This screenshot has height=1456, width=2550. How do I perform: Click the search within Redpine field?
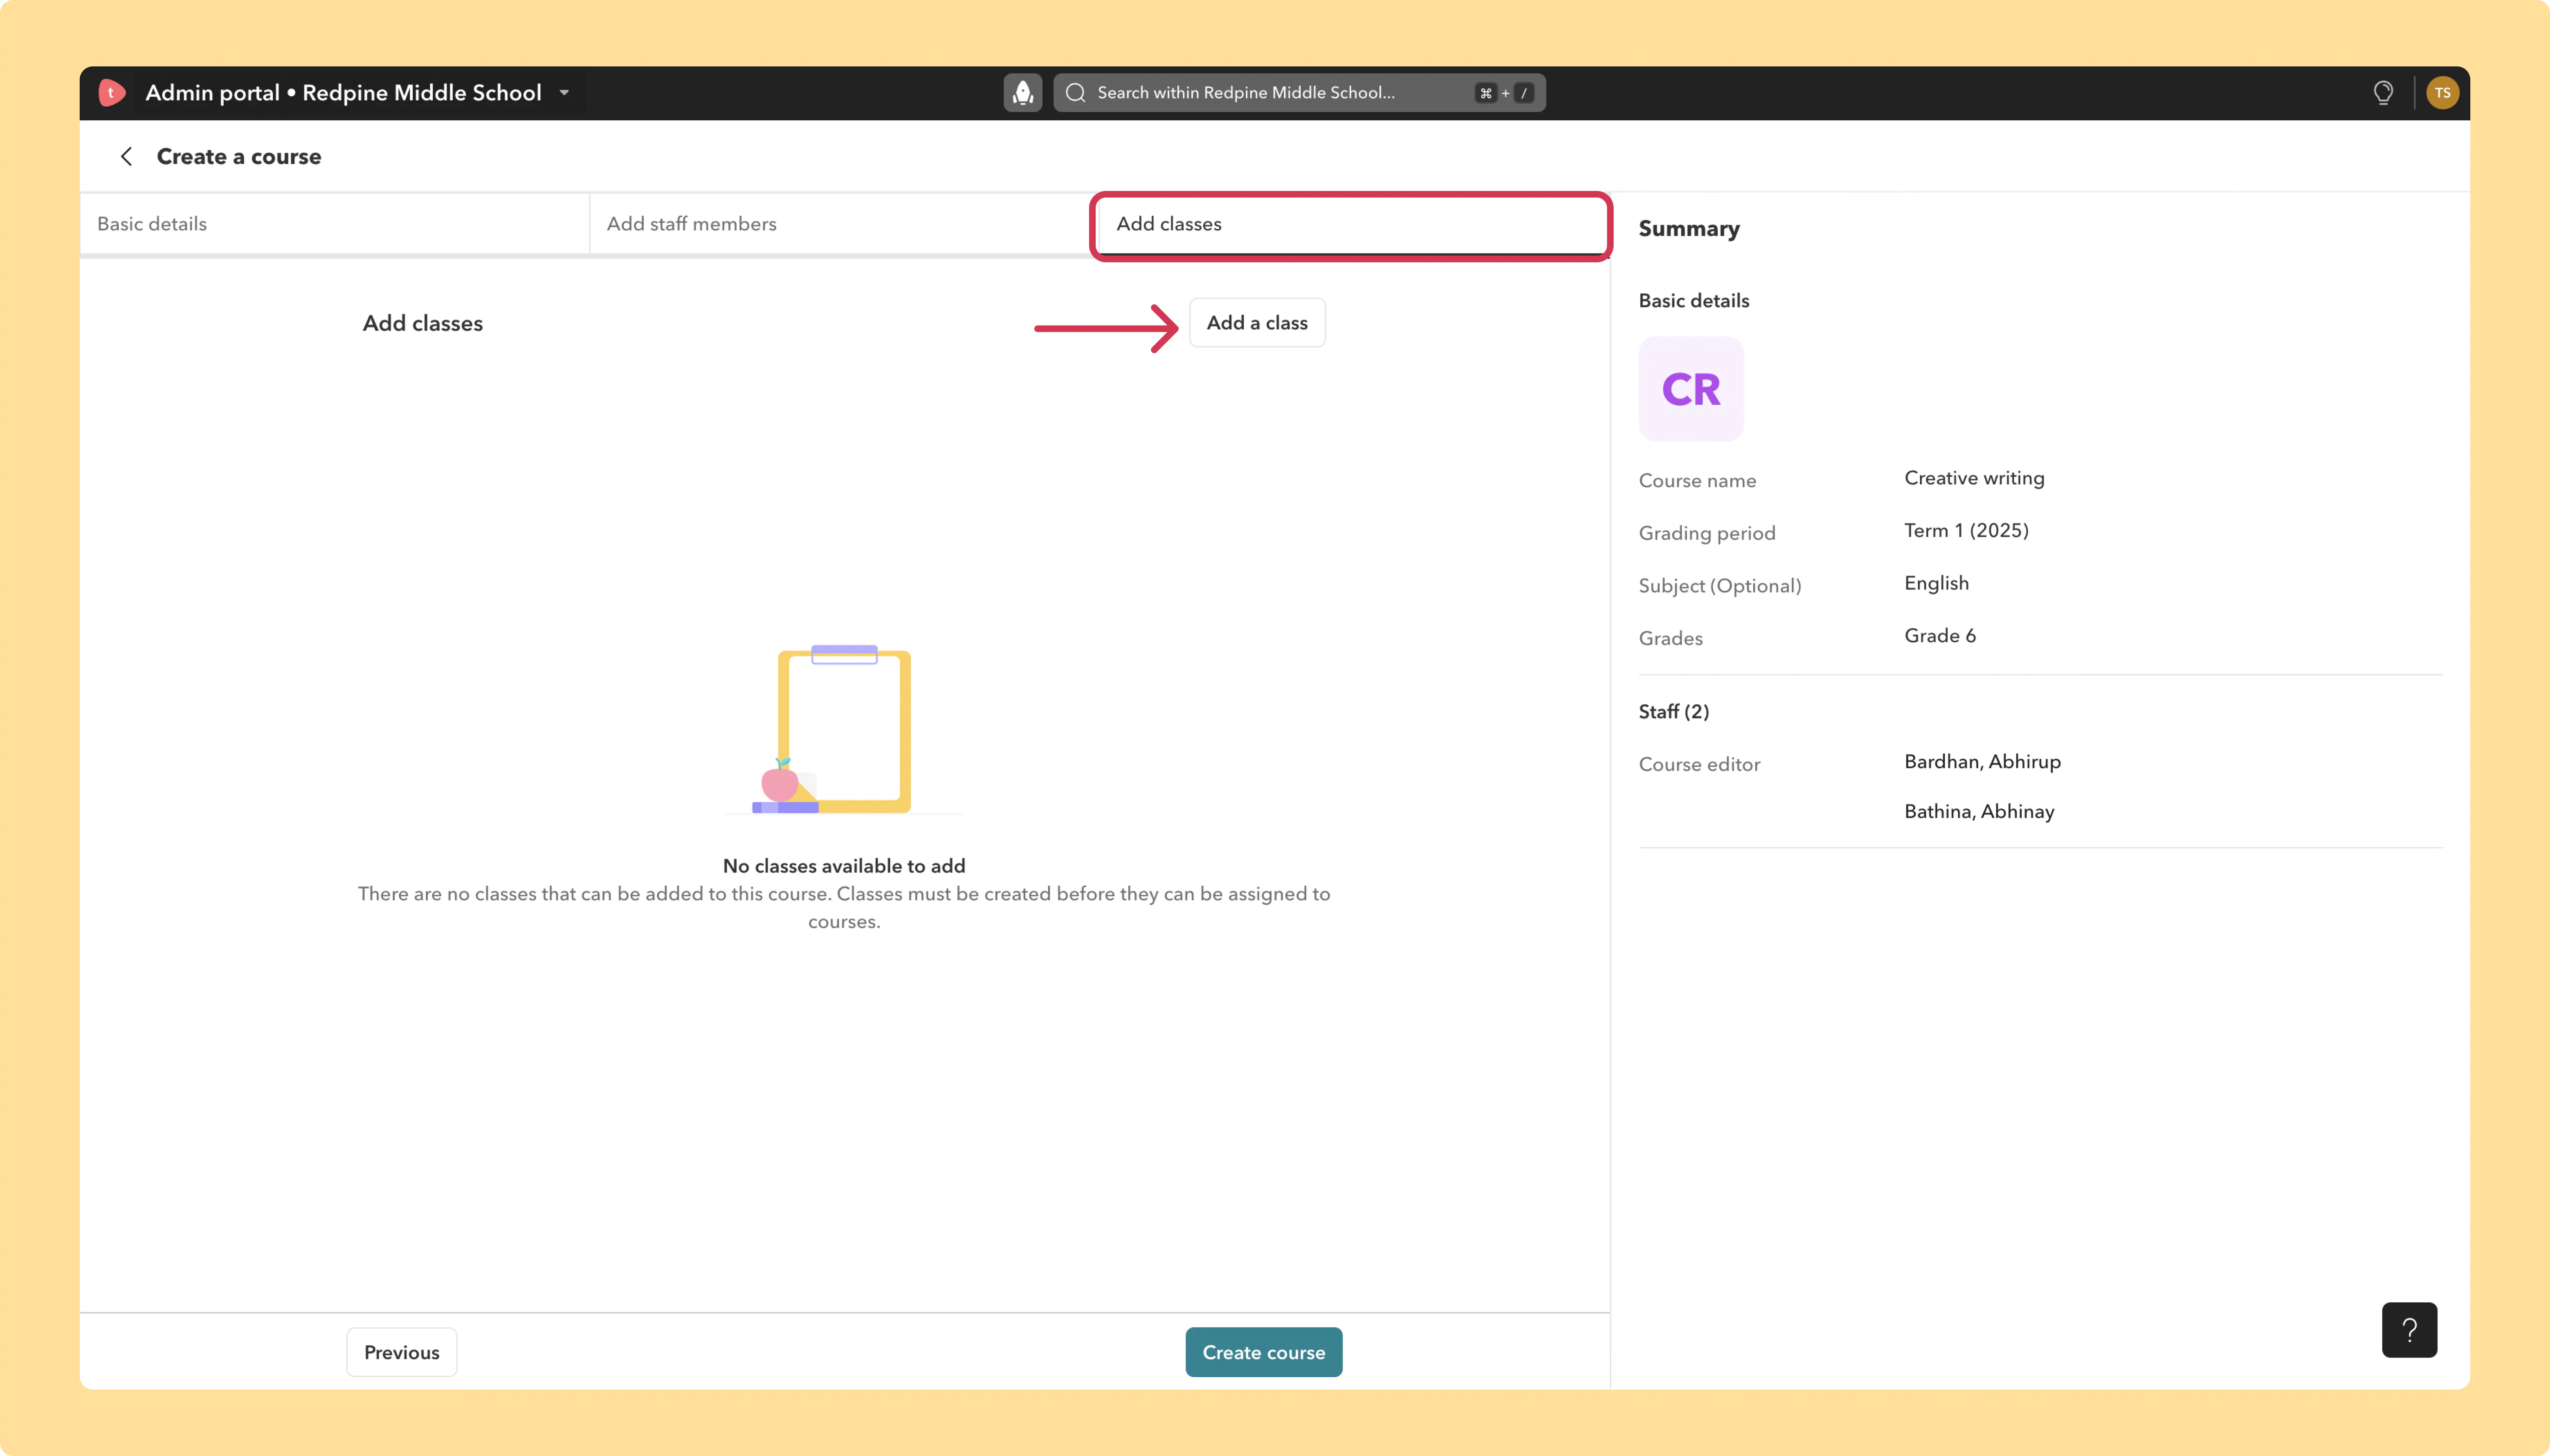pyautogui.click(x=1299, y=93)
